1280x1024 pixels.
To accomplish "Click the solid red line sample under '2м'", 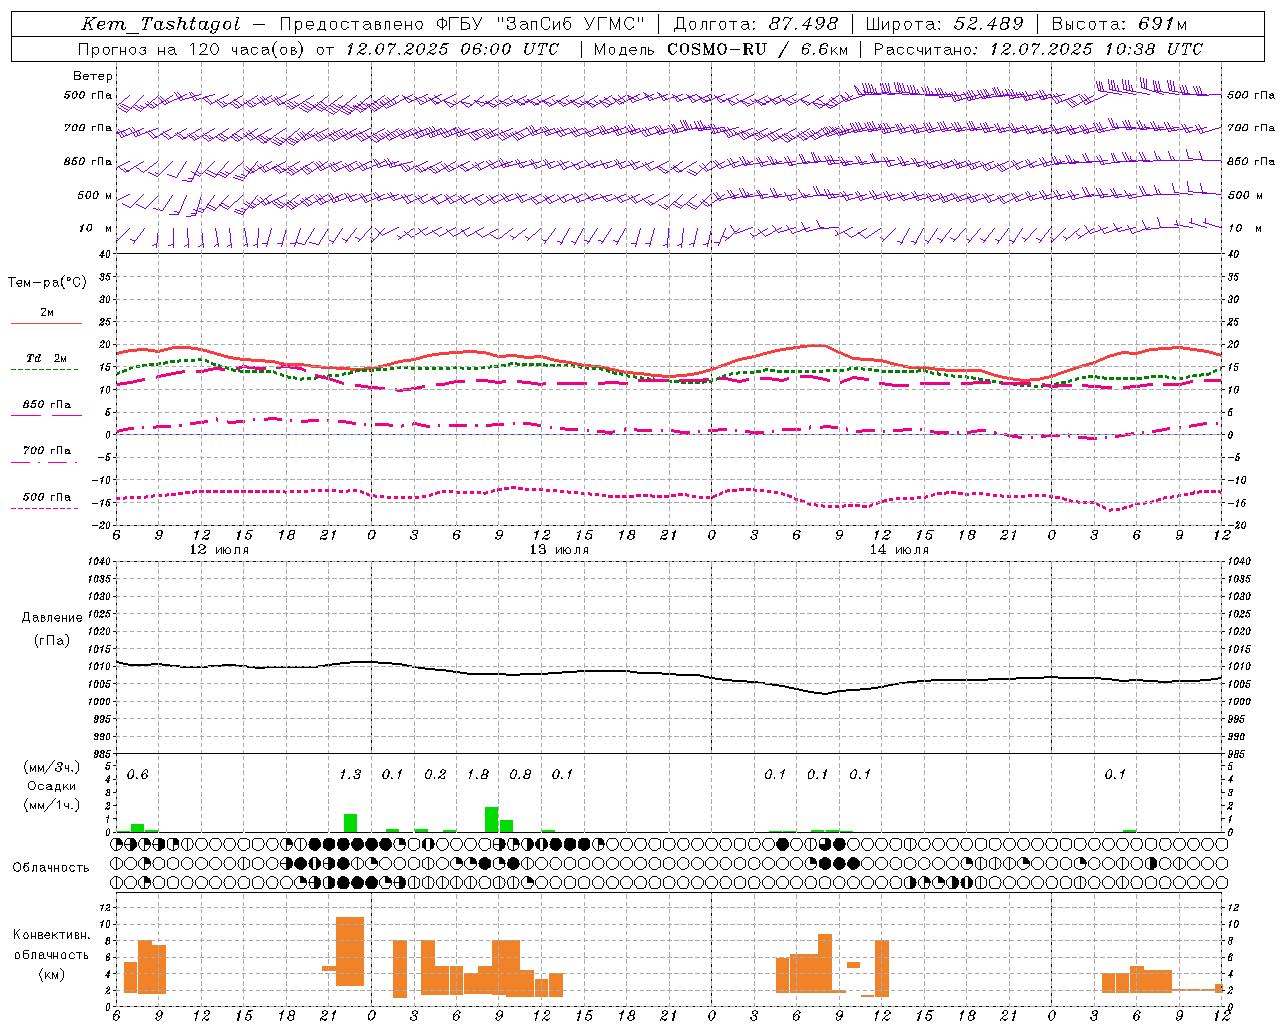I will 46,324.
